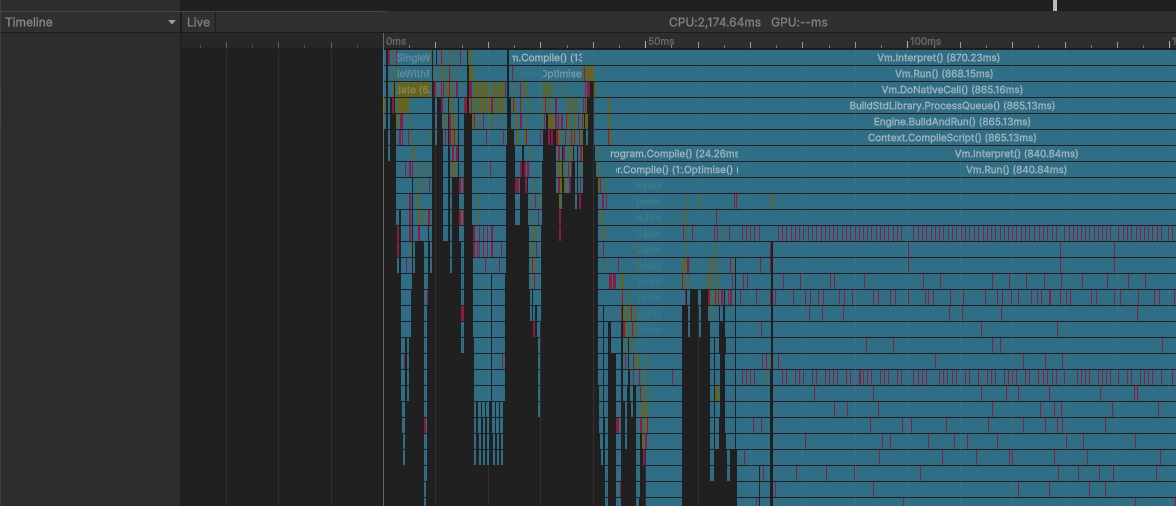
Task: Click the white frame marker in top chart
Action: [x=1054, y=5]
